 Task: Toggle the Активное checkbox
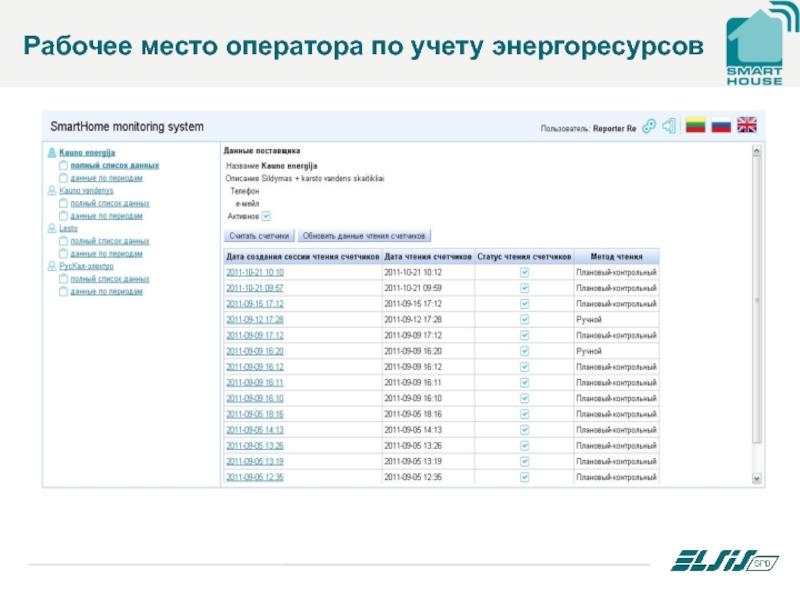click(266, 216)
